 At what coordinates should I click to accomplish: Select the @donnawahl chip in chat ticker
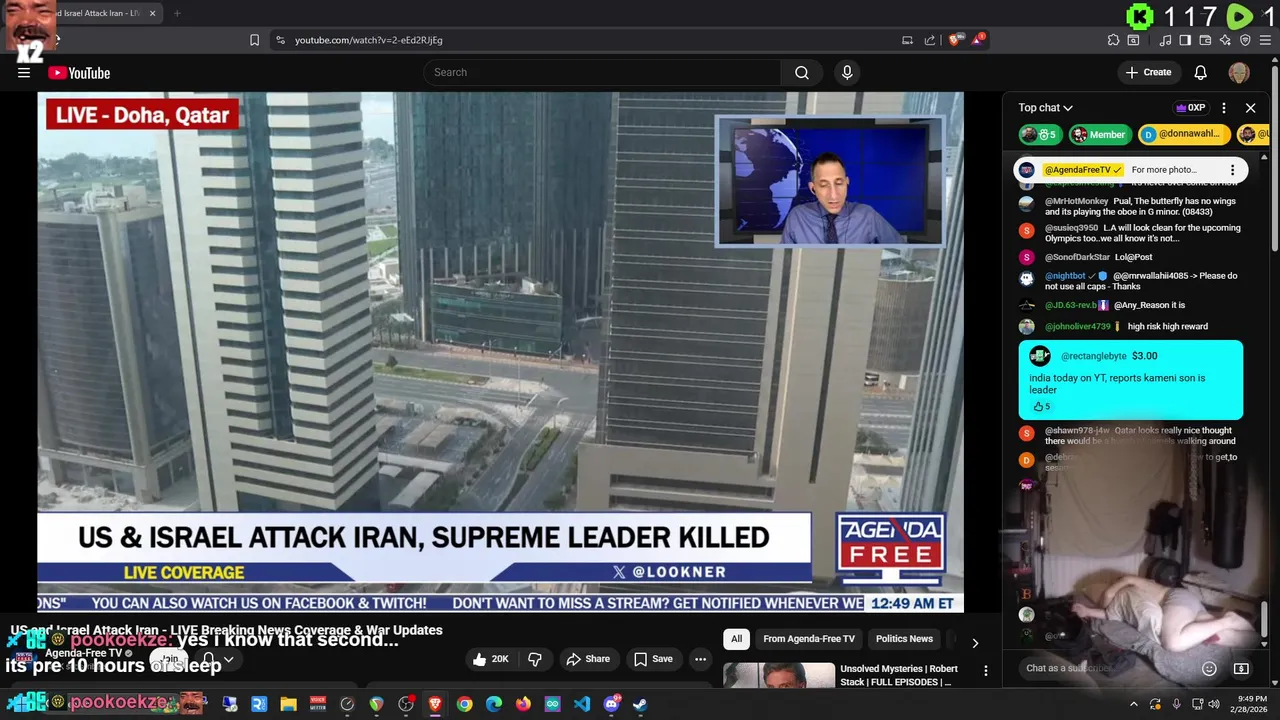(1184, 134)
